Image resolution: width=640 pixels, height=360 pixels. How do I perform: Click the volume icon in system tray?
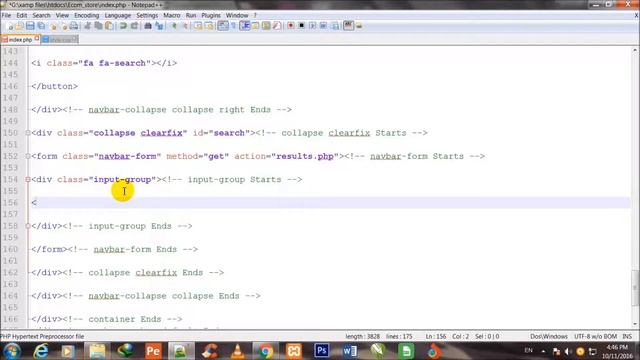568,351
